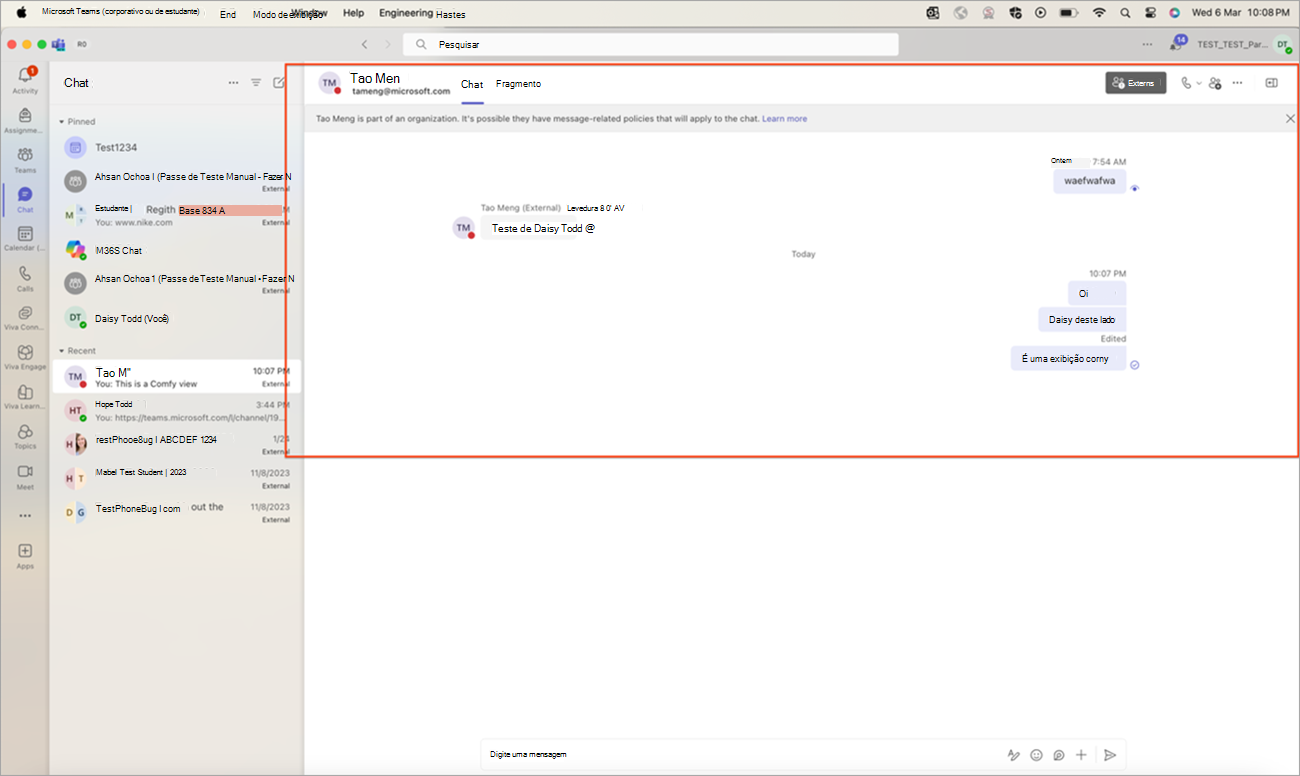Open the Activity feed in the sidebar

[x=25, y=80]
